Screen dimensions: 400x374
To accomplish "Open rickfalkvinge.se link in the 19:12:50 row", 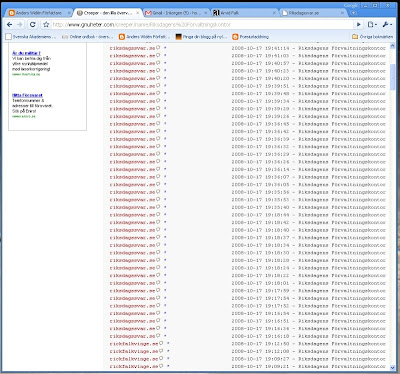I will [x=134, y=344].
